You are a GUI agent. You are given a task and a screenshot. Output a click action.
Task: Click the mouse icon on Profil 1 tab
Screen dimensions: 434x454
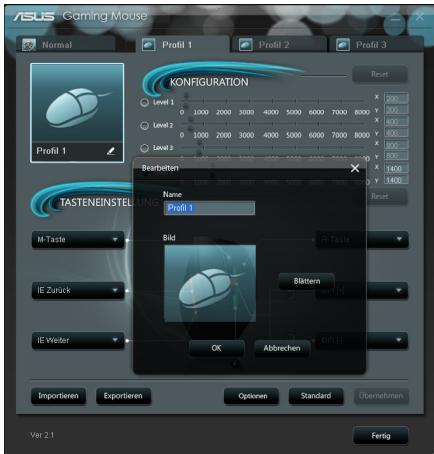(x=148, y=45)
